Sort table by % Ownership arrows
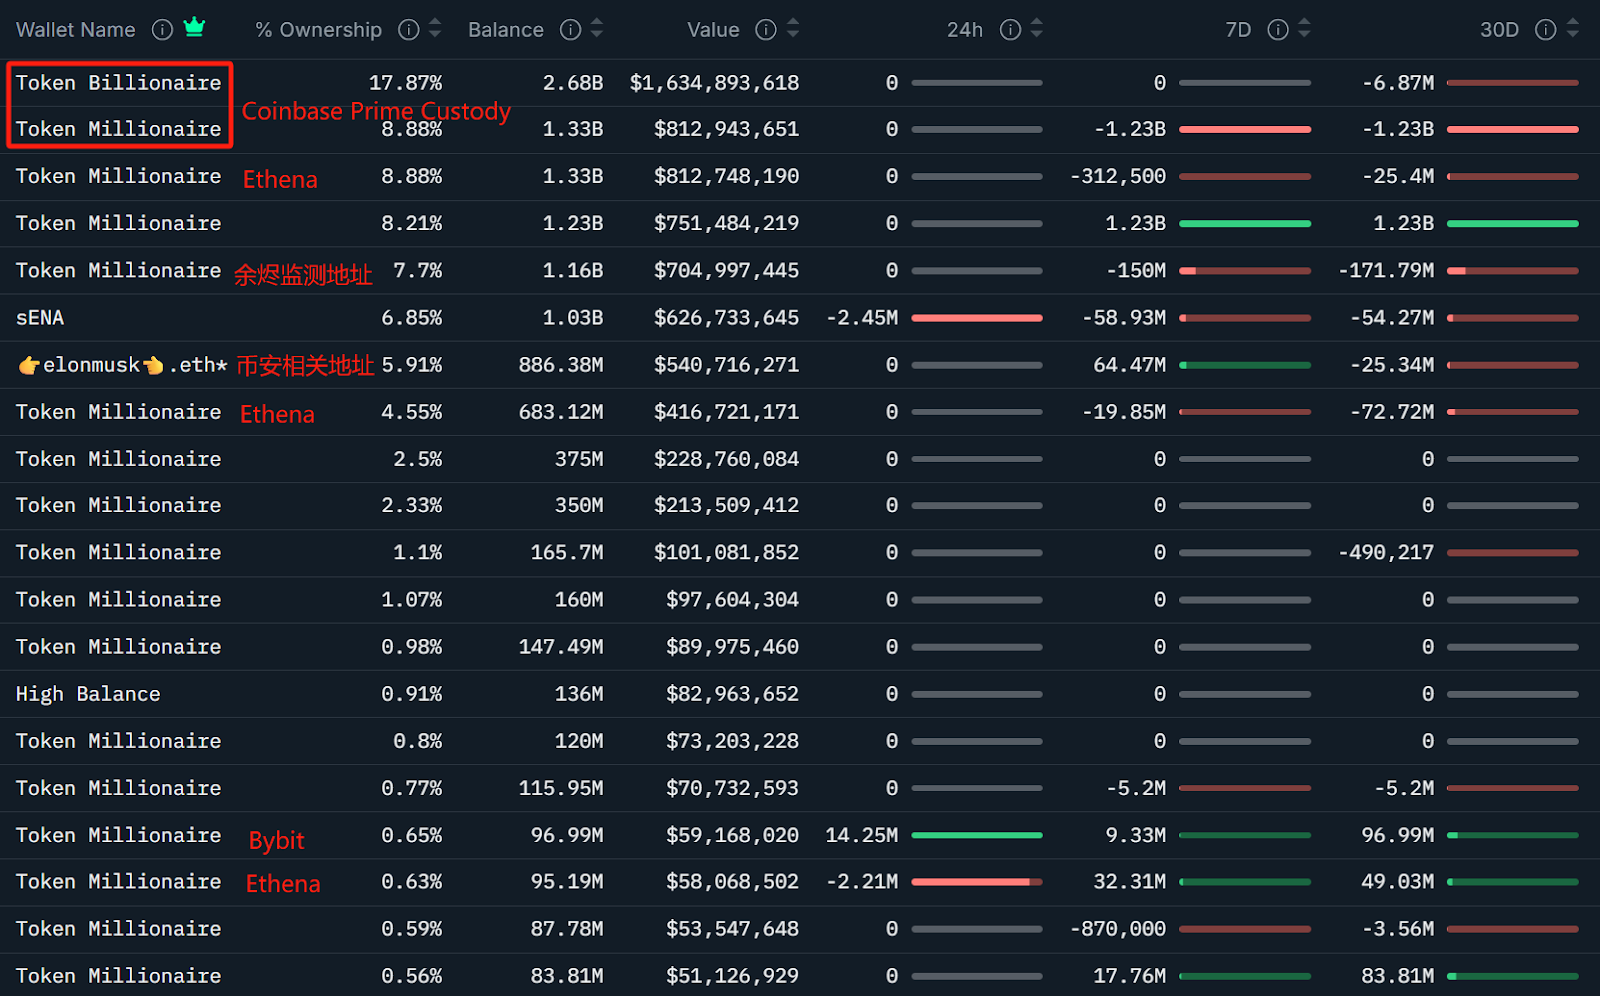The width and height of the screenshot is (1600, 996). pyautogui.click(x=435, y=29)
